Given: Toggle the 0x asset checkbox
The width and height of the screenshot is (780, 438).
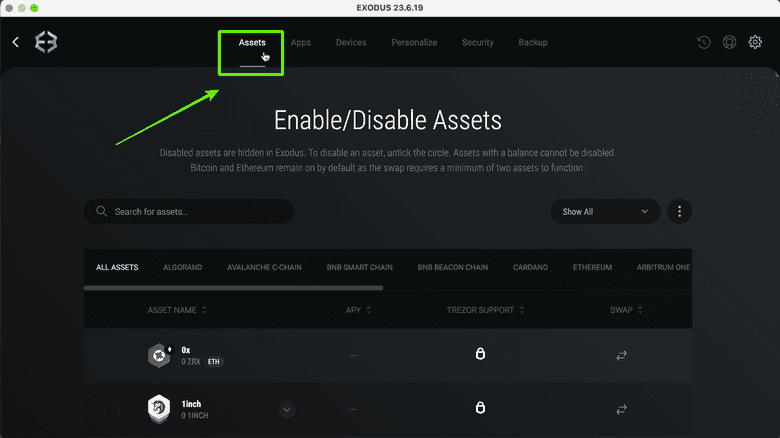Looking at the screenshot, I should tap(112, 355).
